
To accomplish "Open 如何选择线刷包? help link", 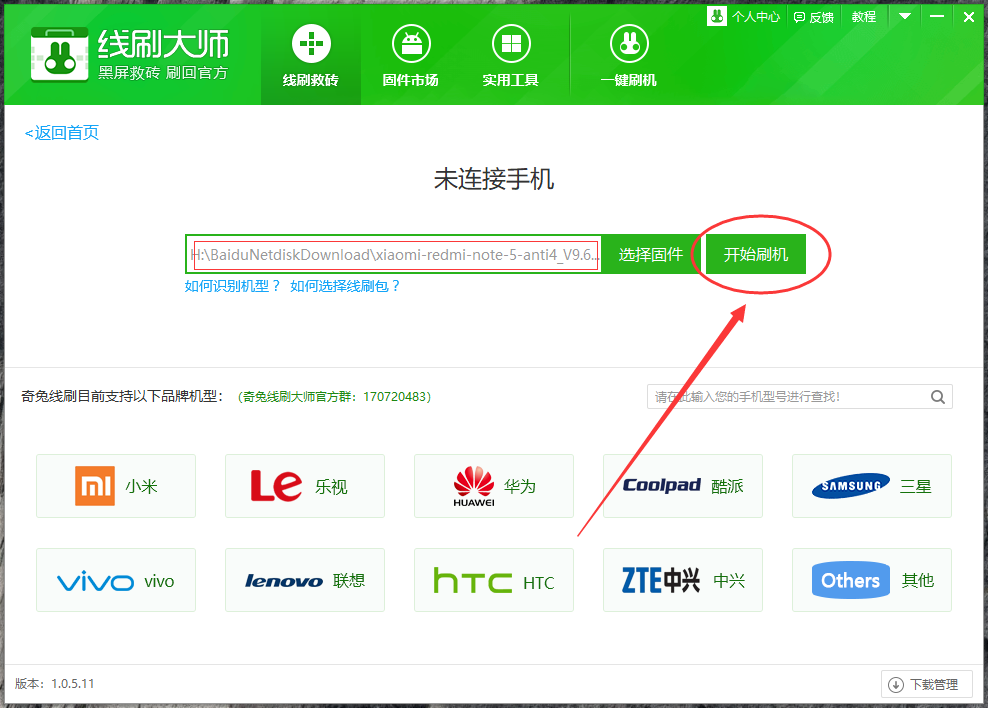I will click(x=345, y=286).
